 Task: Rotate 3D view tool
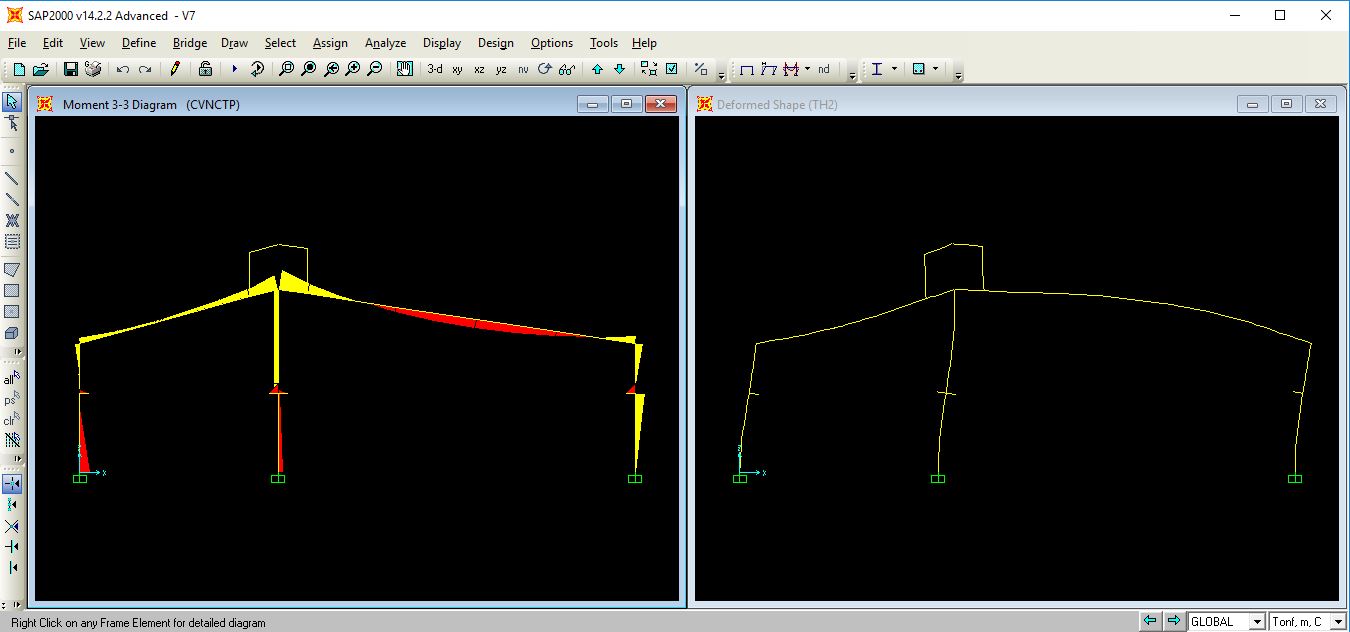tap(545, 69)
